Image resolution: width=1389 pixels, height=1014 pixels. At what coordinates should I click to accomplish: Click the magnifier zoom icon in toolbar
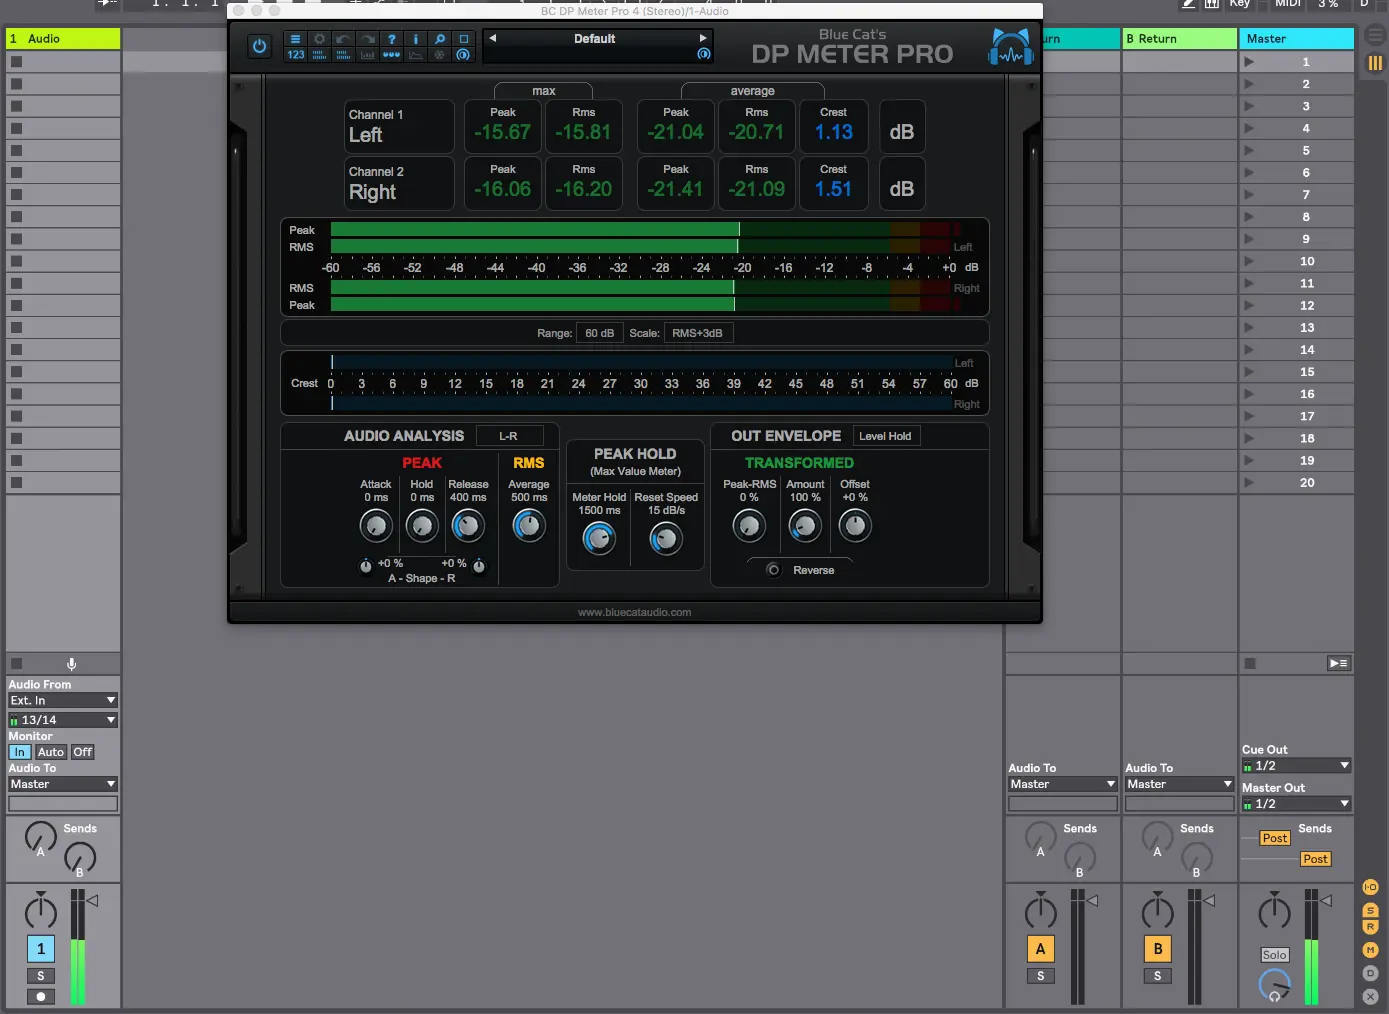439,39
